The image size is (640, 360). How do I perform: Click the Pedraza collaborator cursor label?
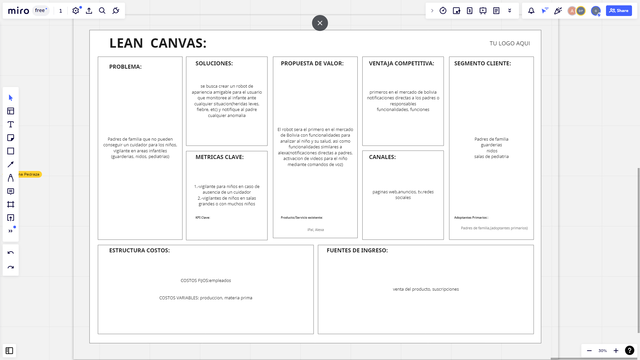29,174
